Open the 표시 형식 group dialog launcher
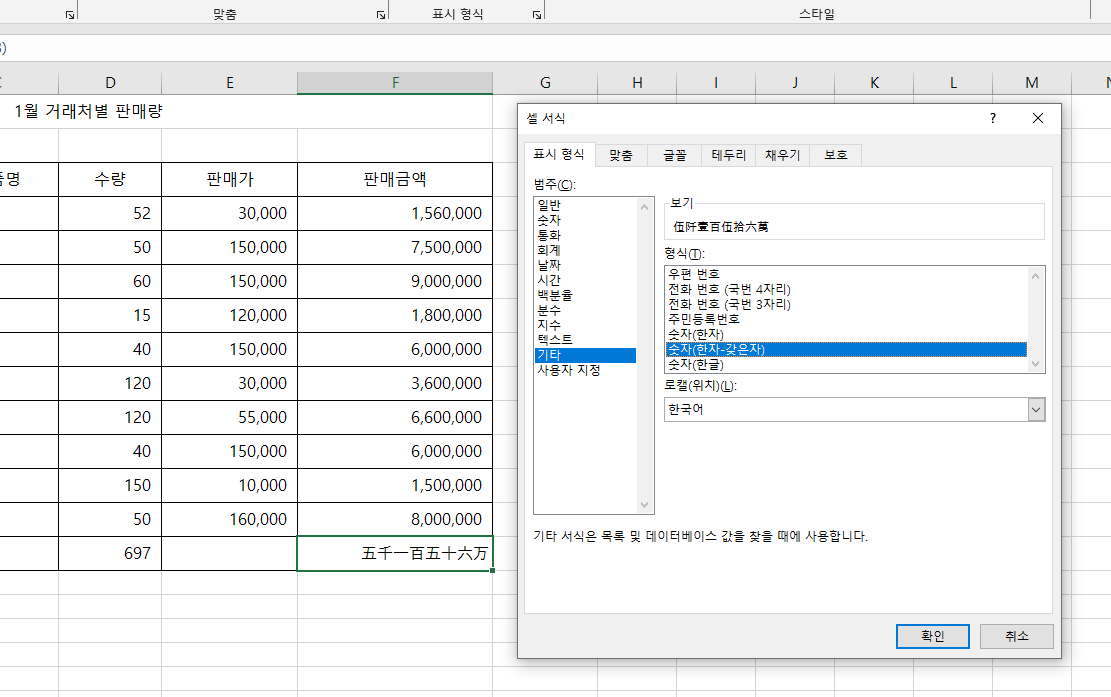 point(537,14)
